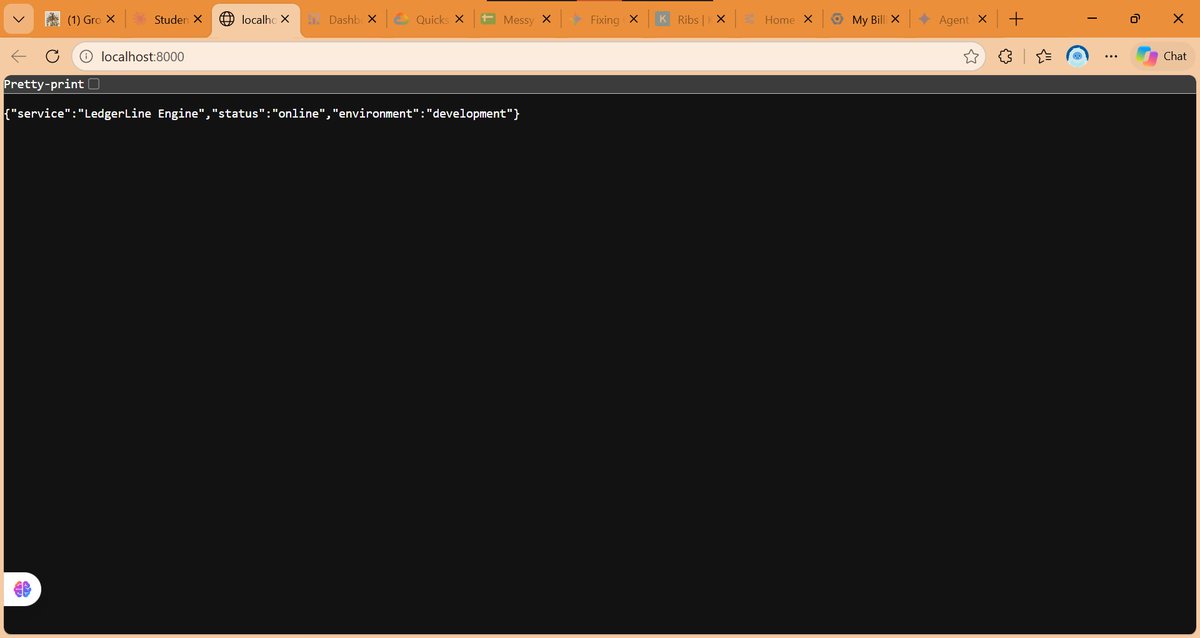Switch to the "Quicks" tab
The width and height of the screenshot is (1200, 638).
point(430,19)
